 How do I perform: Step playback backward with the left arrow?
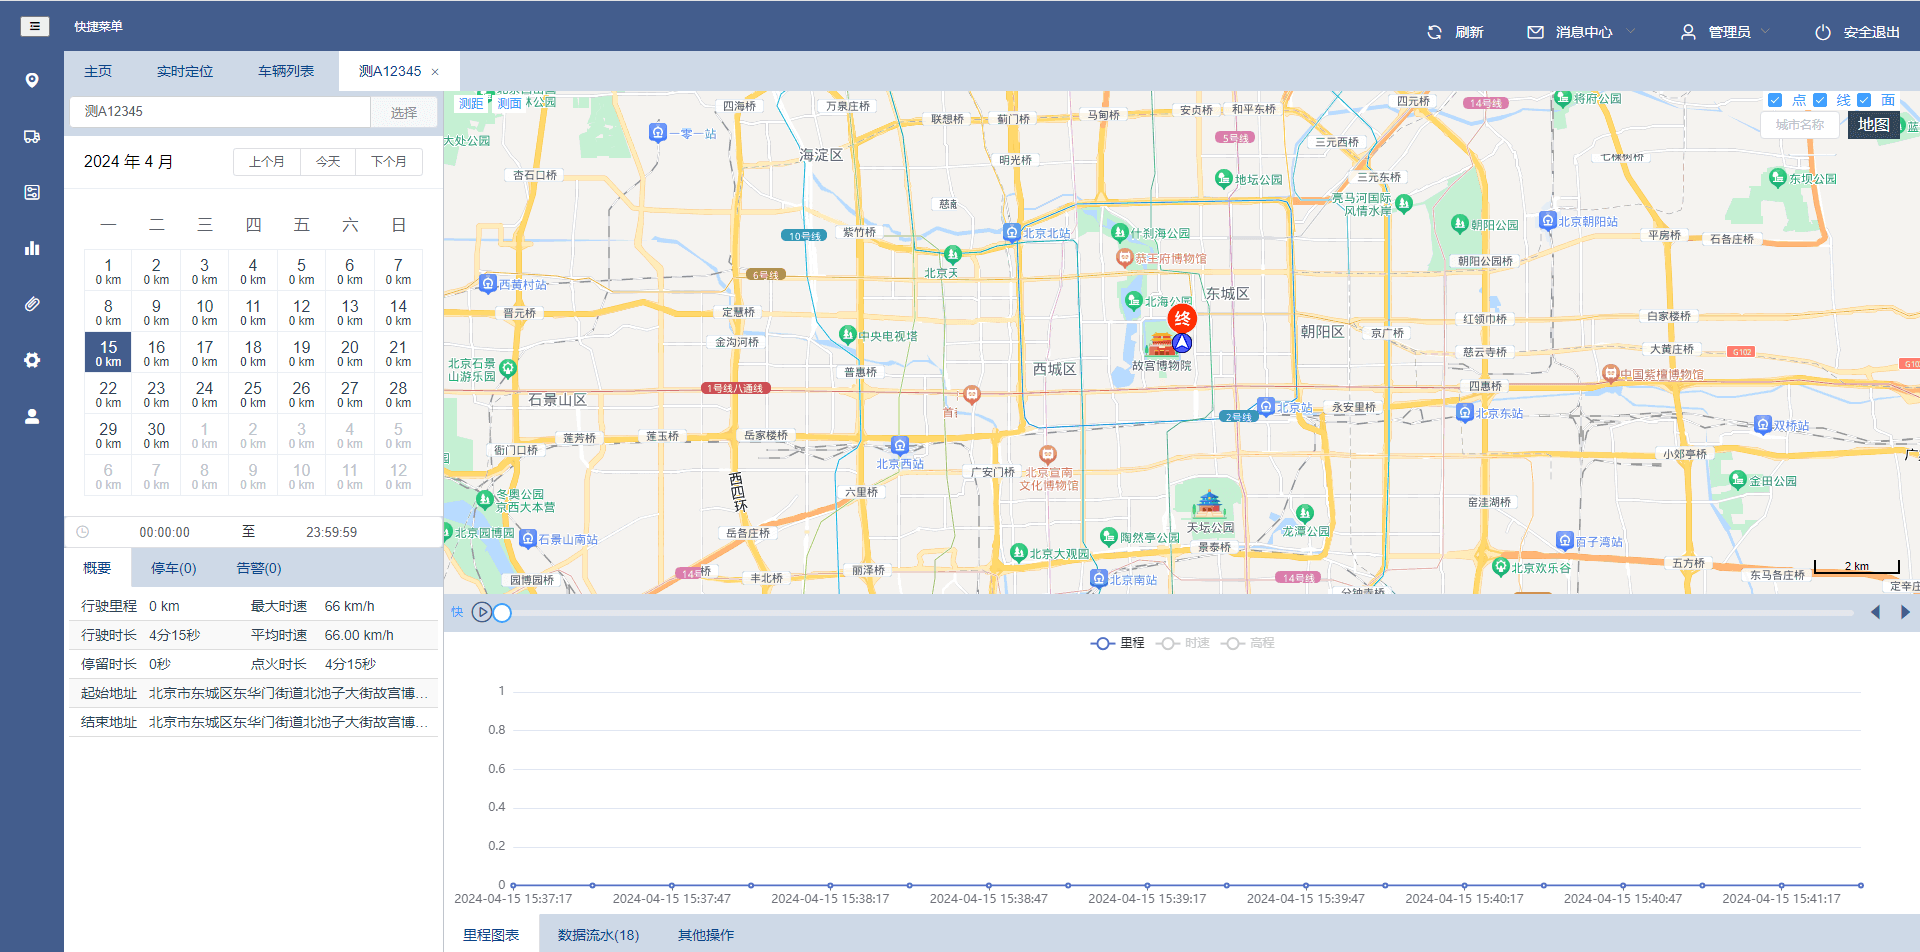point(1875,612)
